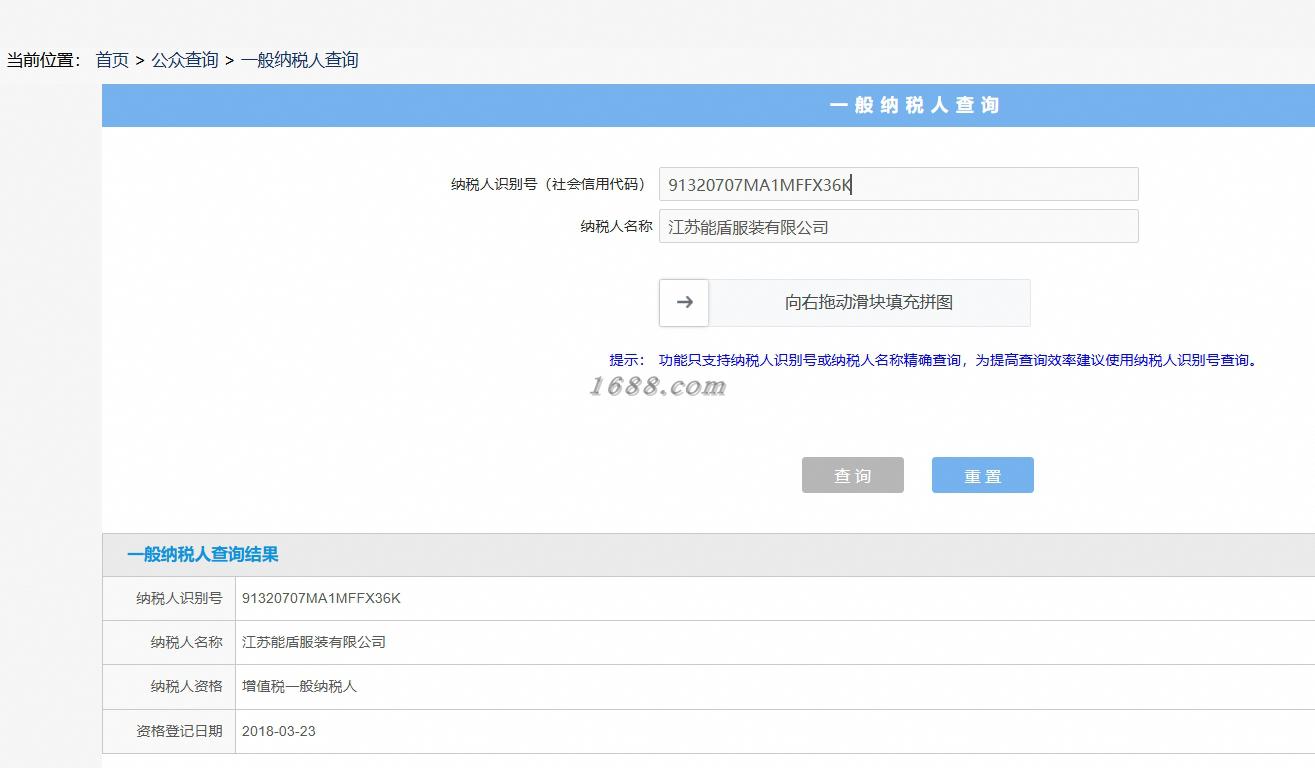This screenshot has height=768, width=1315.
Task: Click the 查询 search button
Action: click(853, 475)
